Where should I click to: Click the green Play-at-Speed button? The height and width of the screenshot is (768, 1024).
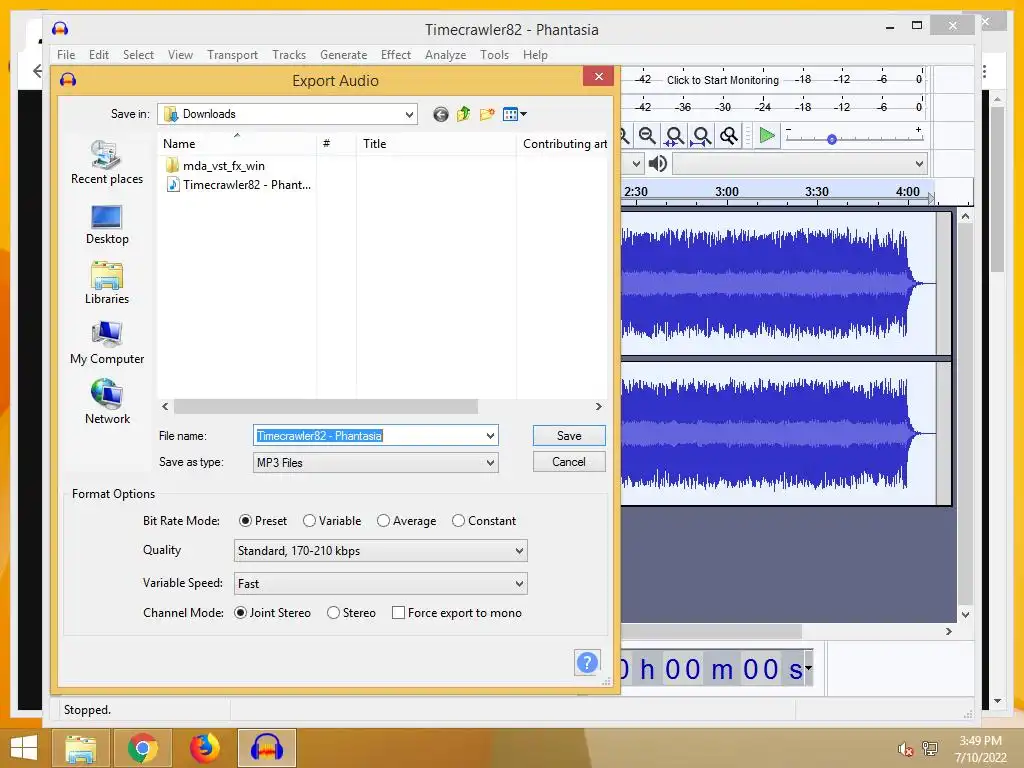pyautogui.click(x=767, y=136)
